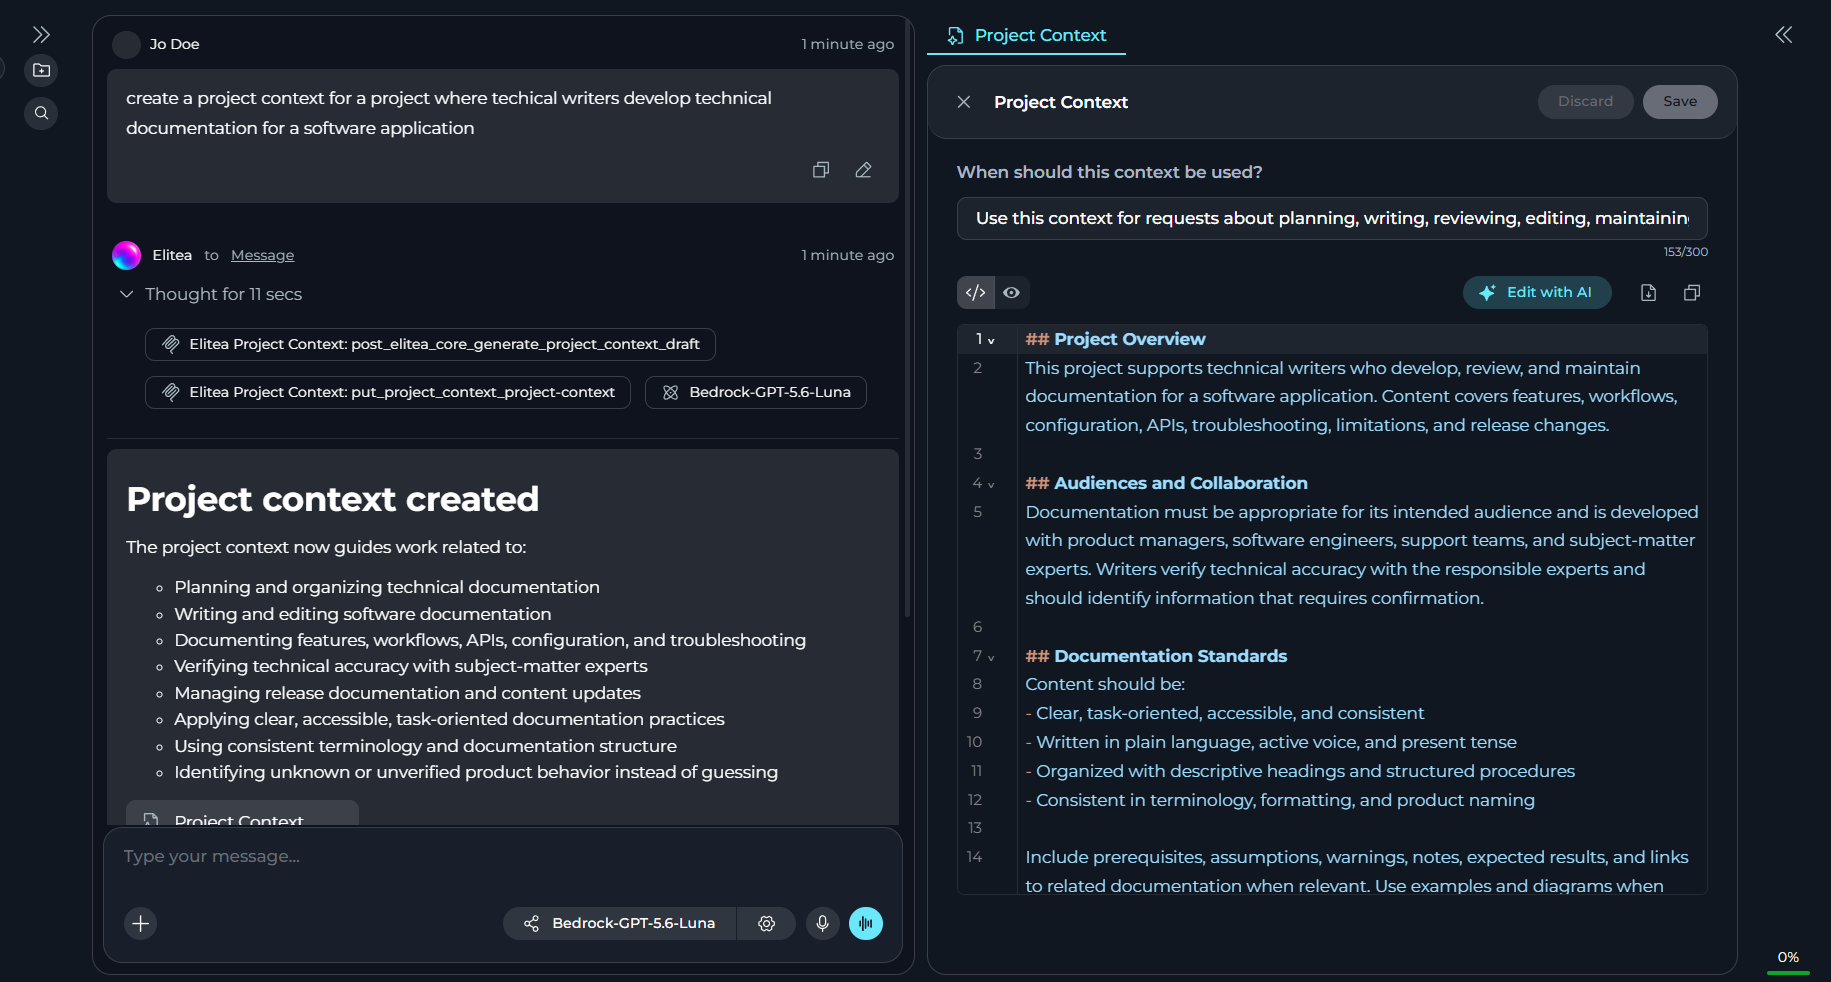1831x982 pixels.
Task: Select the Project Context tab
Action: (x=1026, y=35)
